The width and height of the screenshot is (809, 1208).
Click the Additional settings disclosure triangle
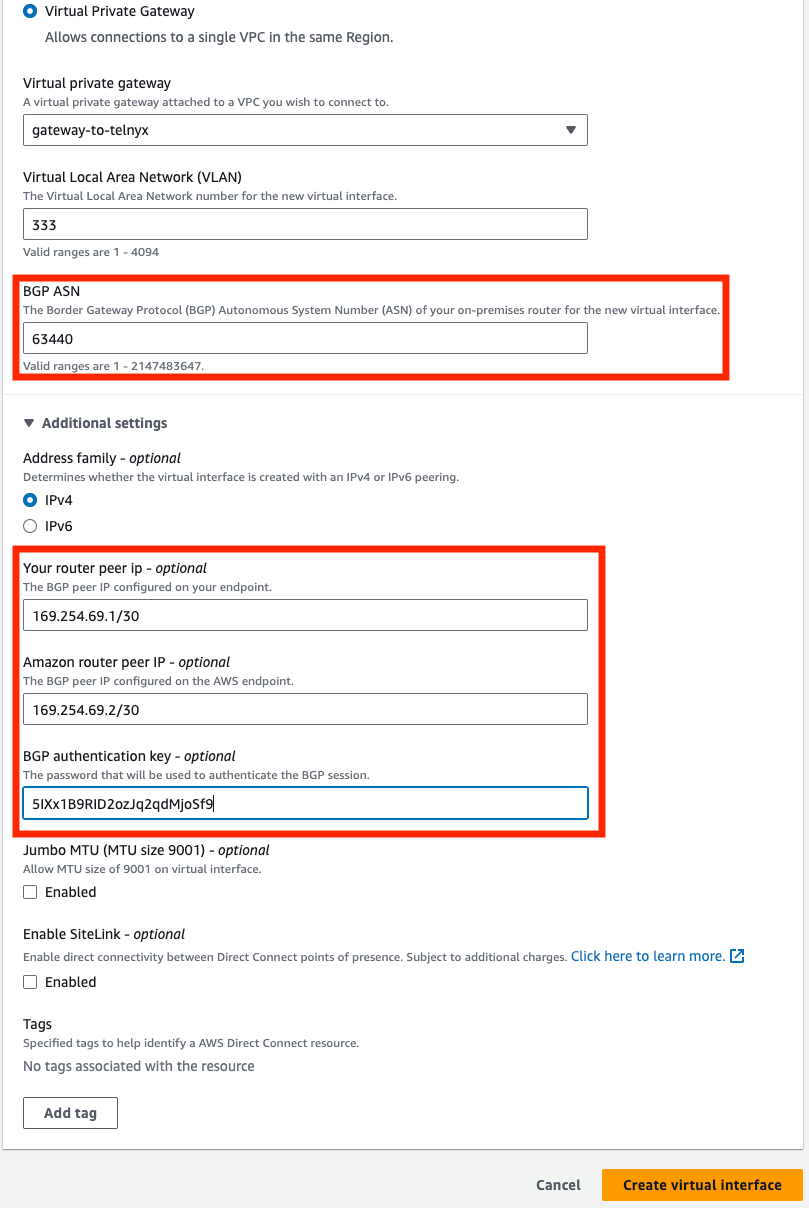pyautogui.click(x=27, y=423)
